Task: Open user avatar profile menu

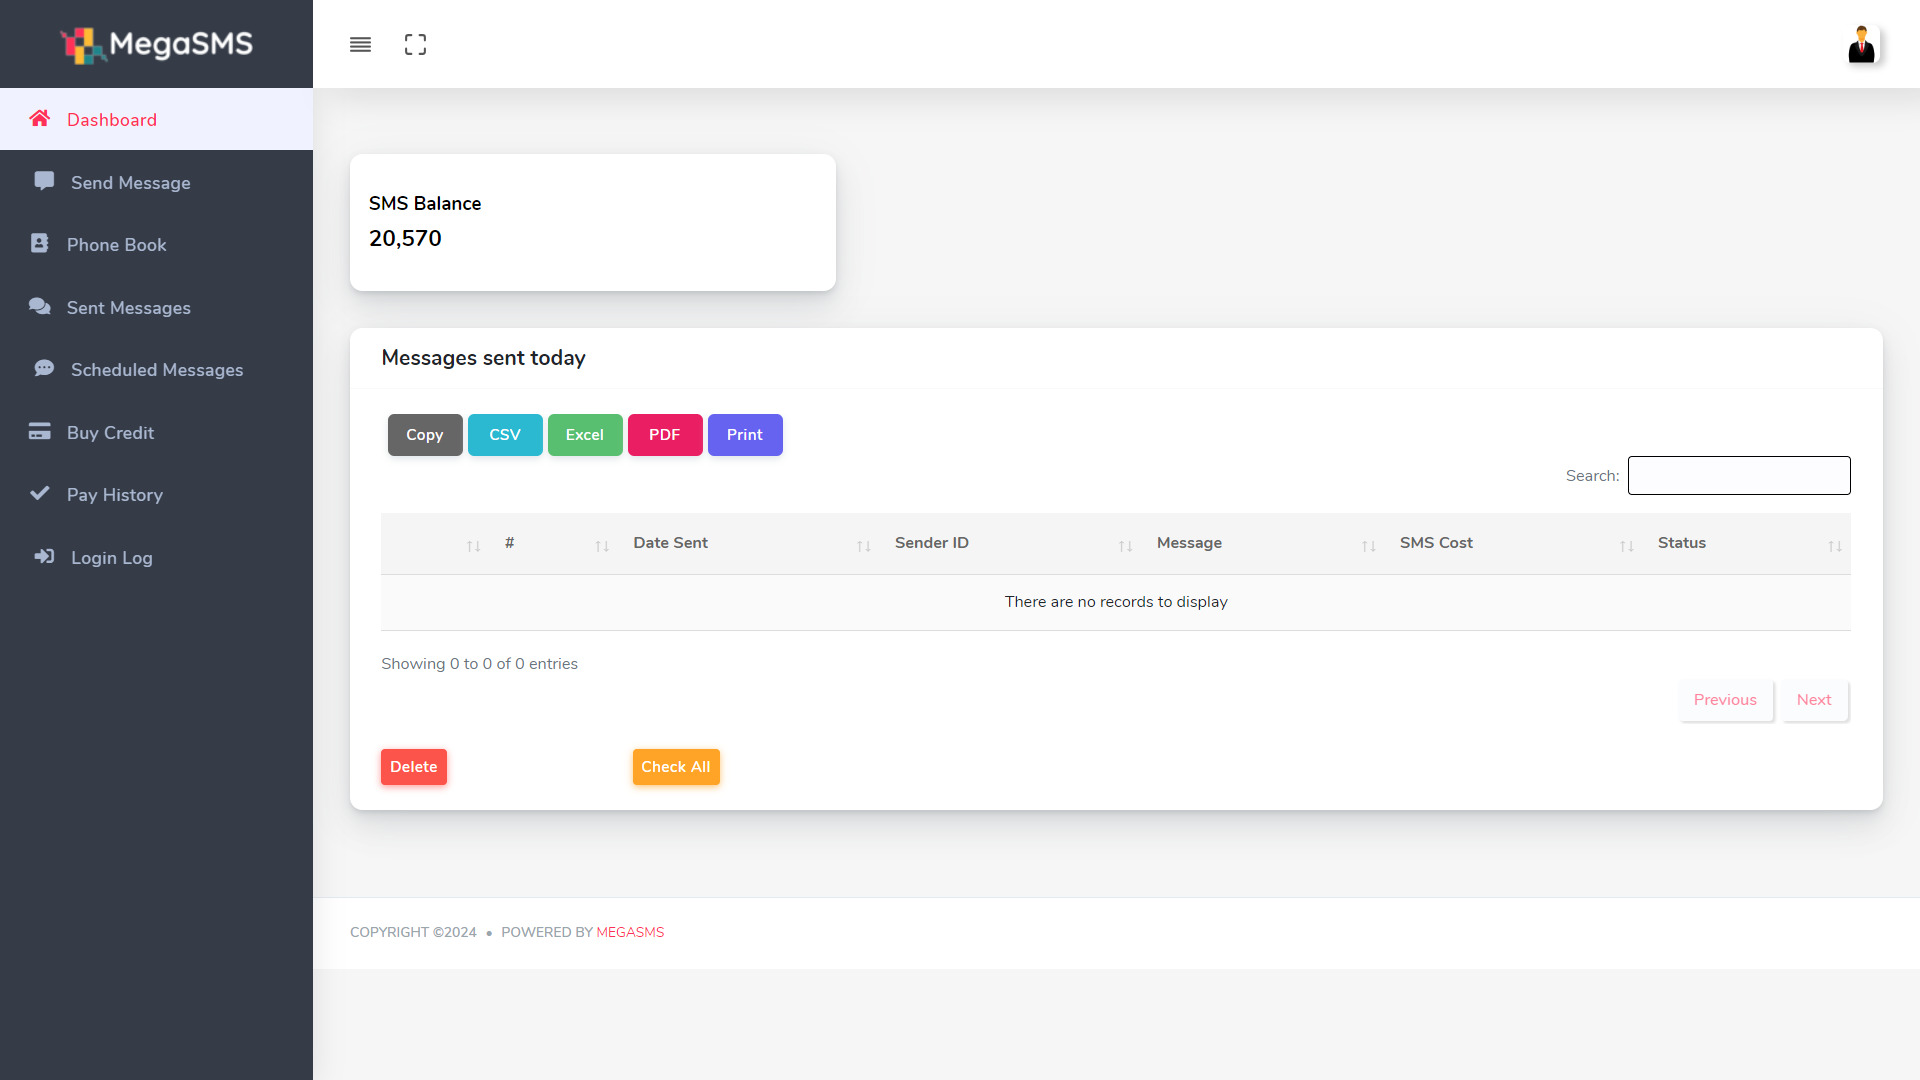Action: coord(1861,44)
